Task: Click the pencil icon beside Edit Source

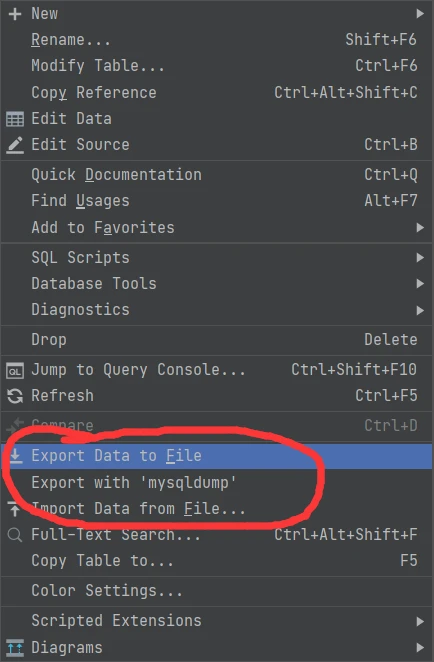Action: coord(15,145)
